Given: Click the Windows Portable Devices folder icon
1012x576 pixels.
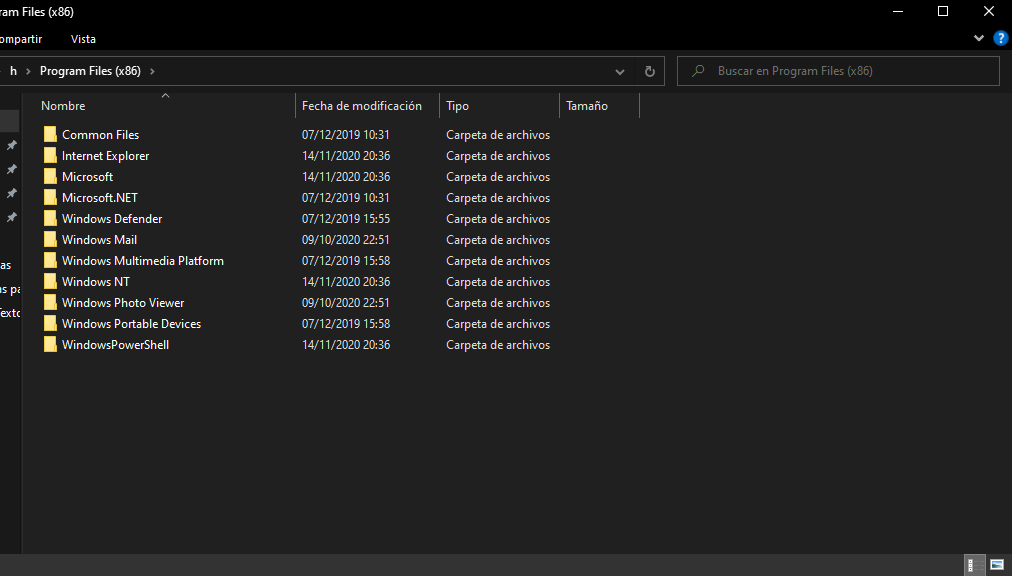Looking at the screenshot, I should [50, 324].
